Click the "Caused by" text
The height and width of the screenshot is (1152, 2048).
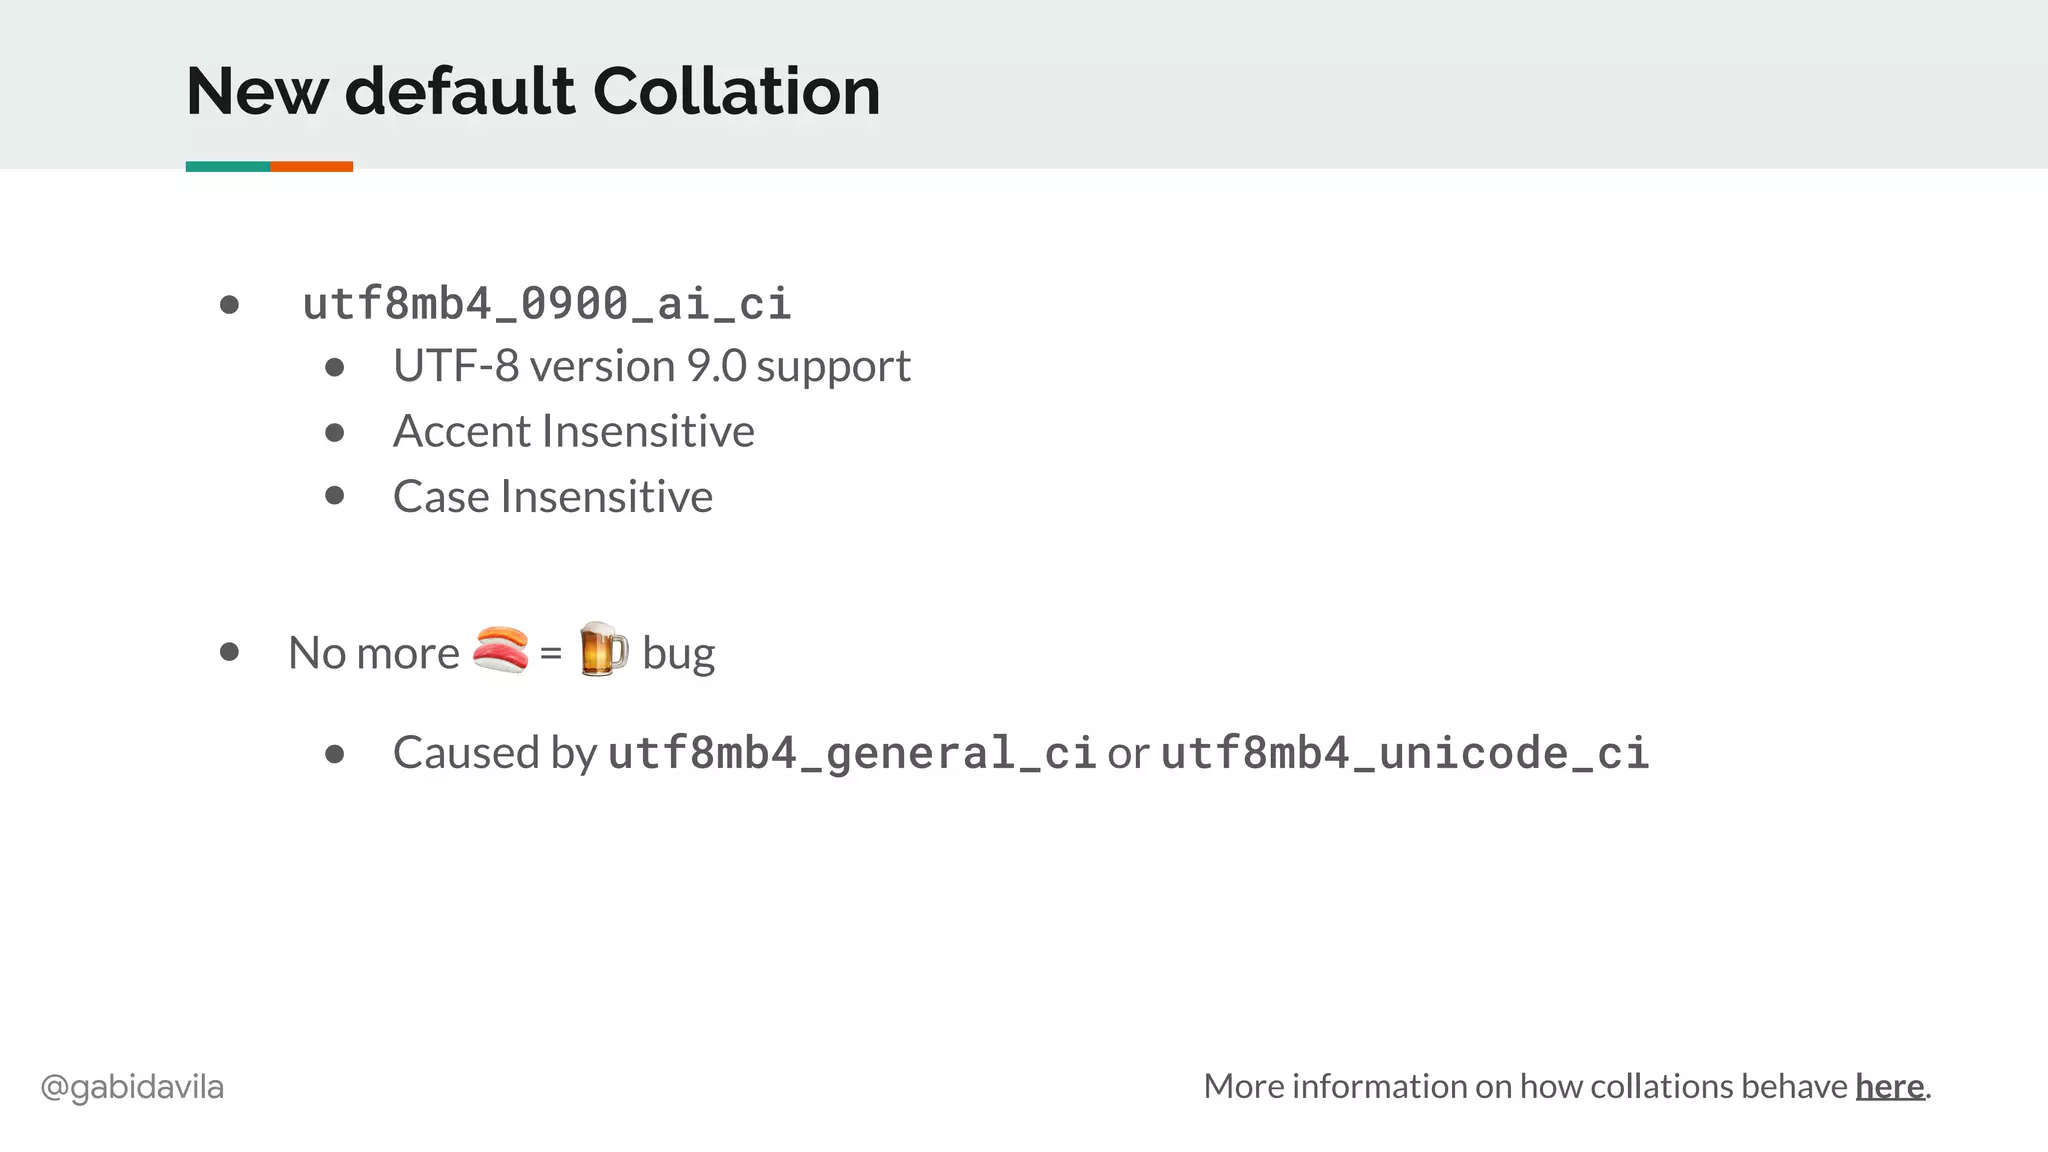[495, 753]
